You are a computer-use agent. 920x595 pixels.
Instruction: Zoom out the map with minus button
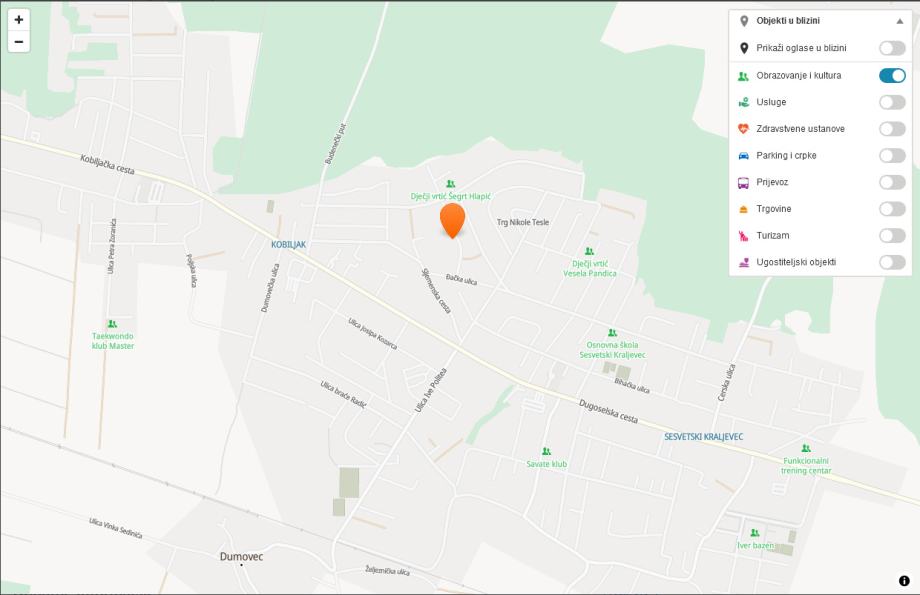(19, 42)
